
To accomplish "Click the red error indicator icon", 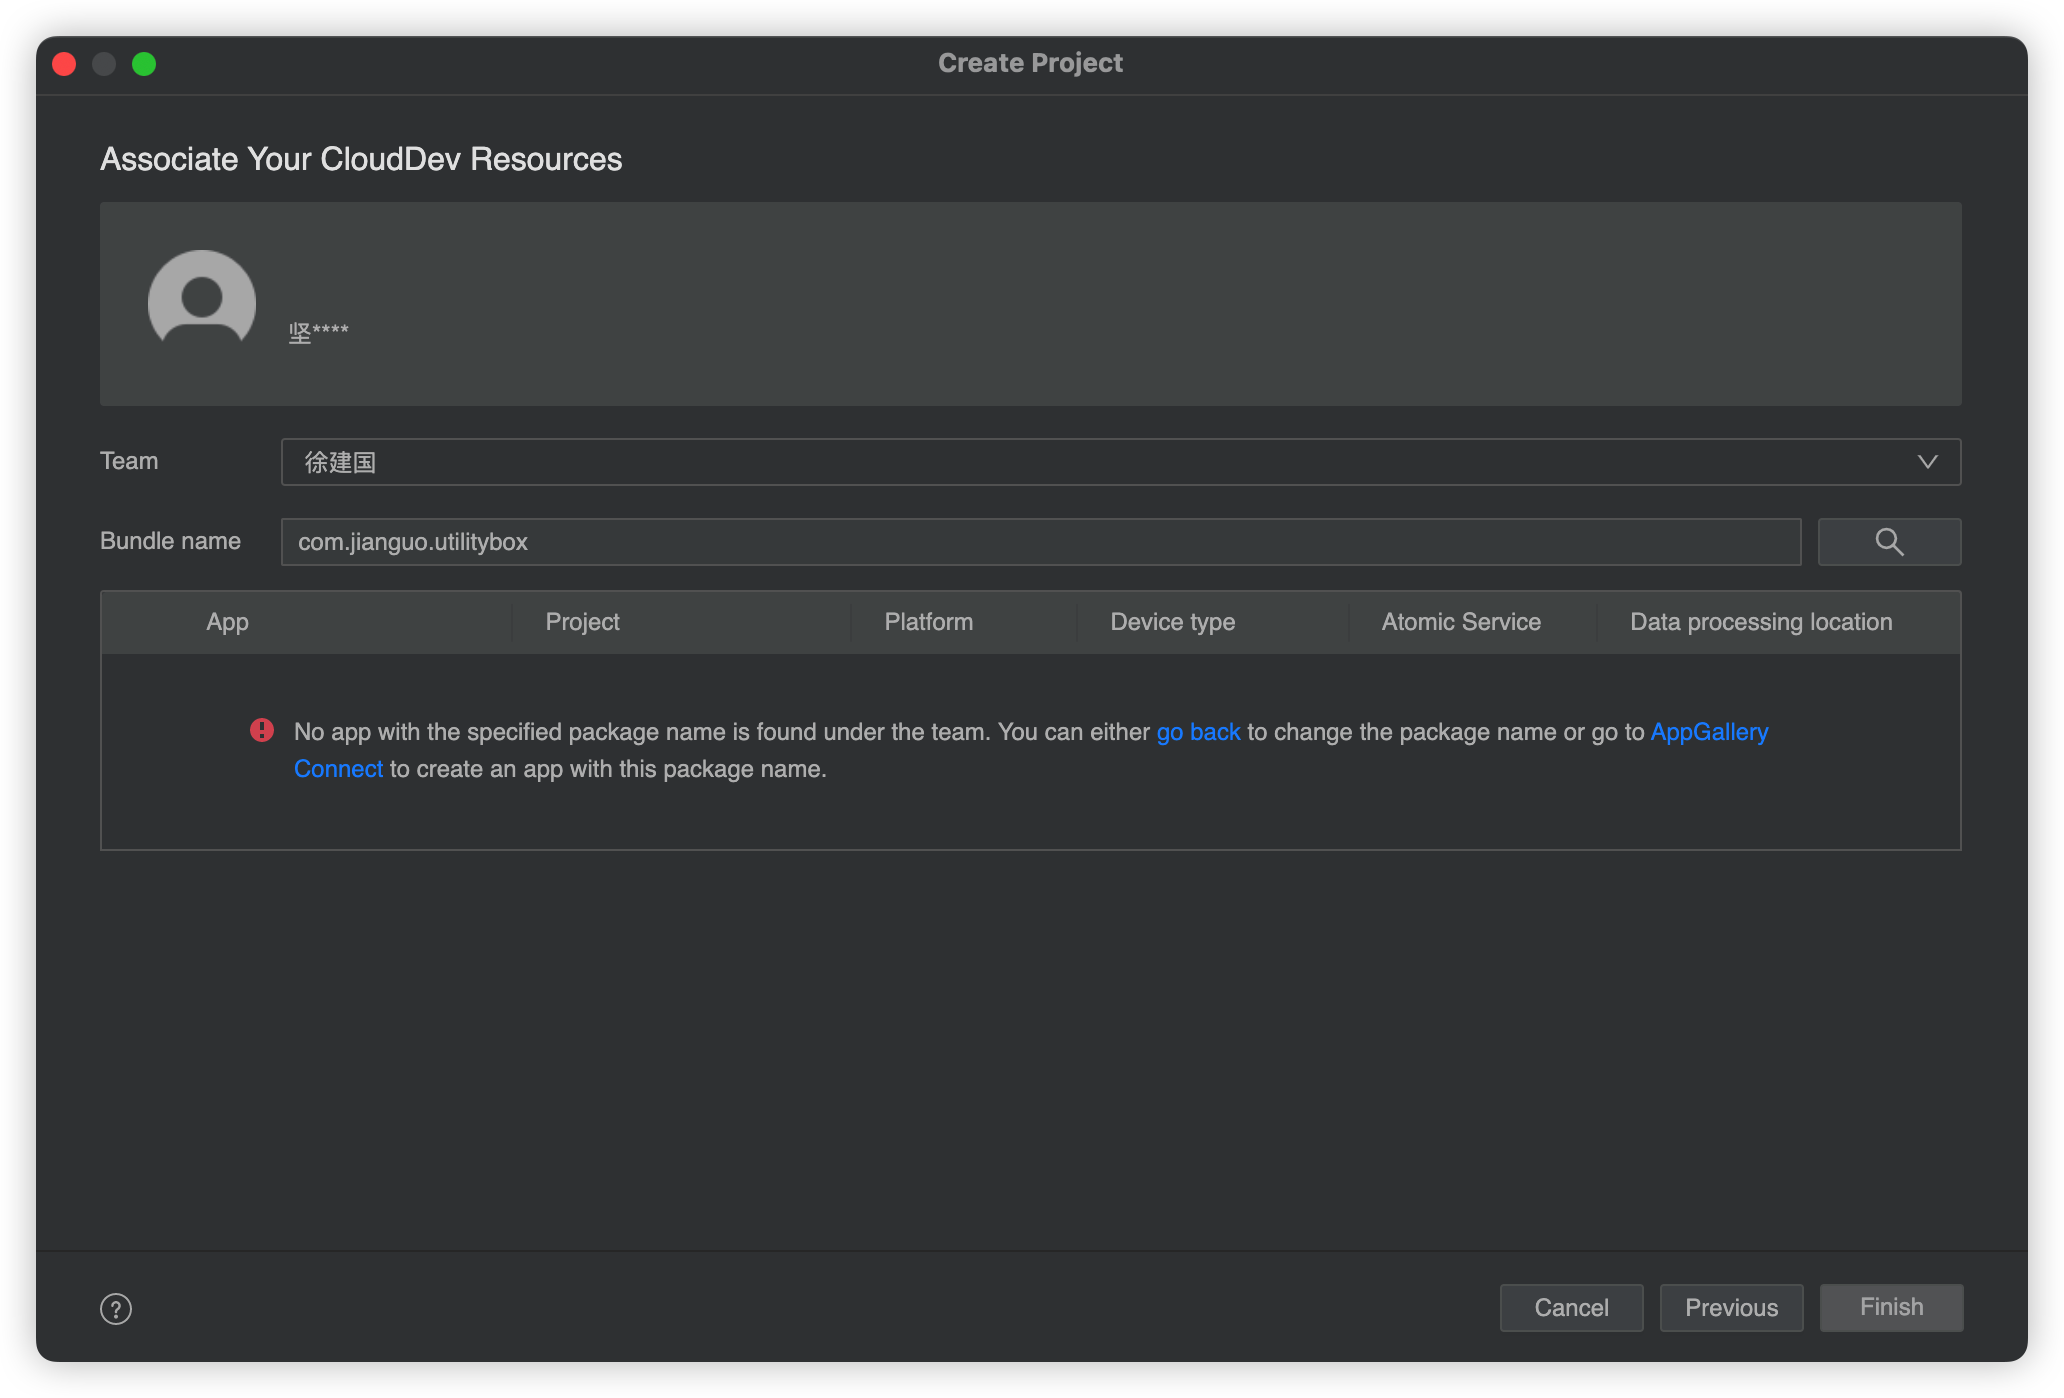I will (261, 729).
